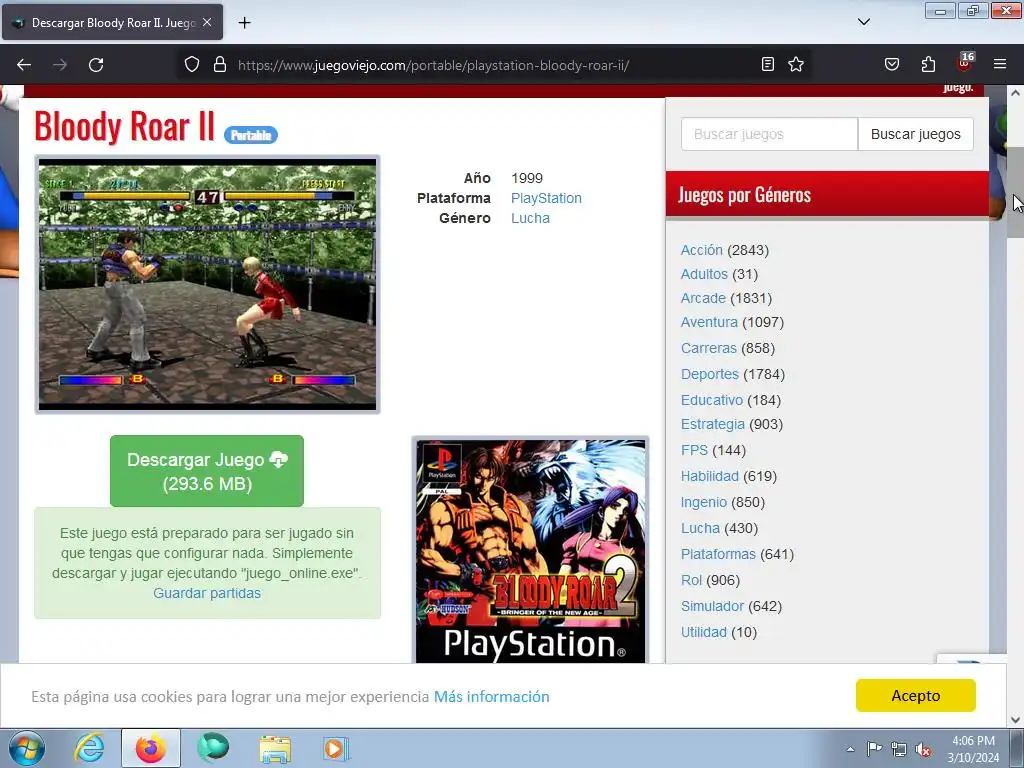Open the Rol genre category

click(x=691, y=581)
